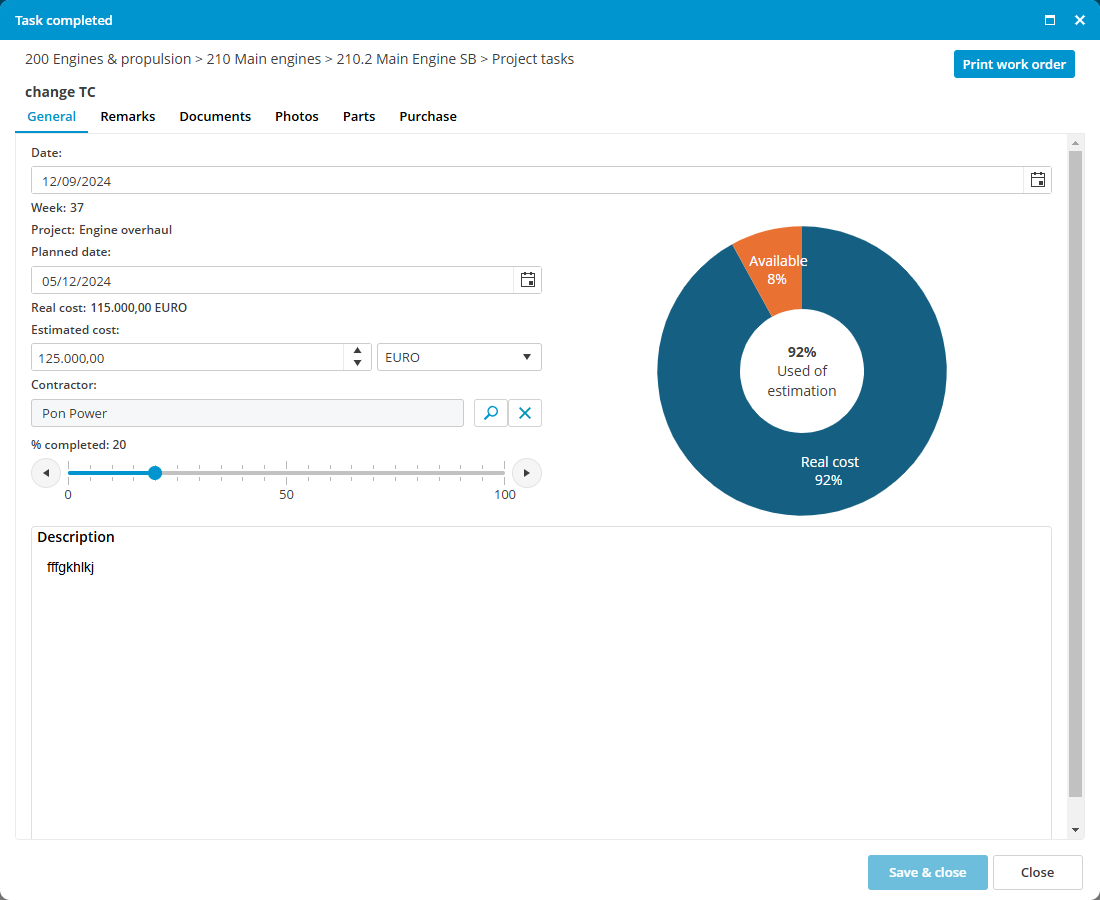Increase estimated cost with up arrow
The width and height of the screenshot is (1100, 900).
pos(357,351)
